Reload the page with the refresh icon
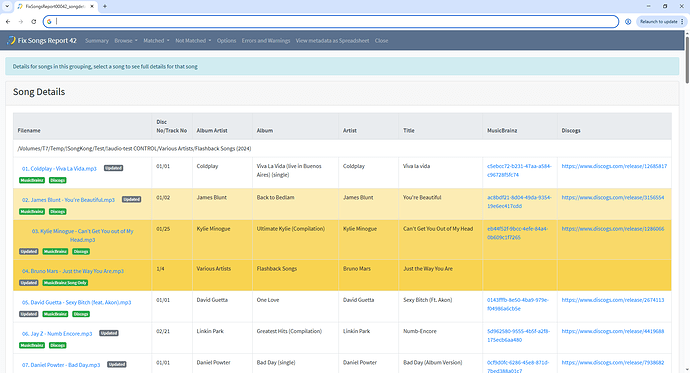 coord(33,22)
